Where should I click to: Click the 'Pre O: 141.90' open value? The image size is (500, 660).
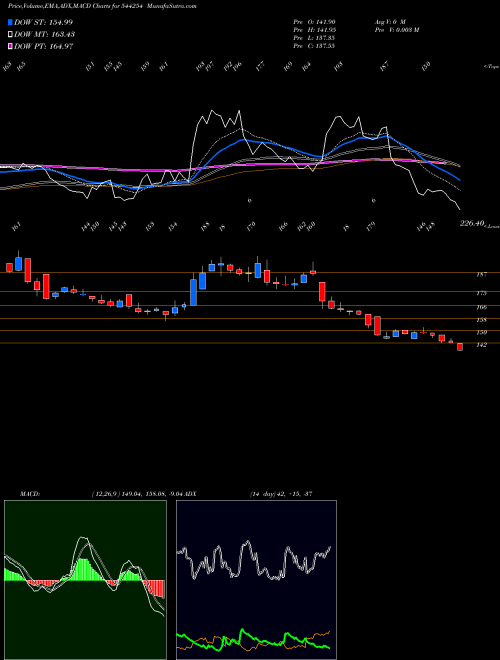(314, 22)
